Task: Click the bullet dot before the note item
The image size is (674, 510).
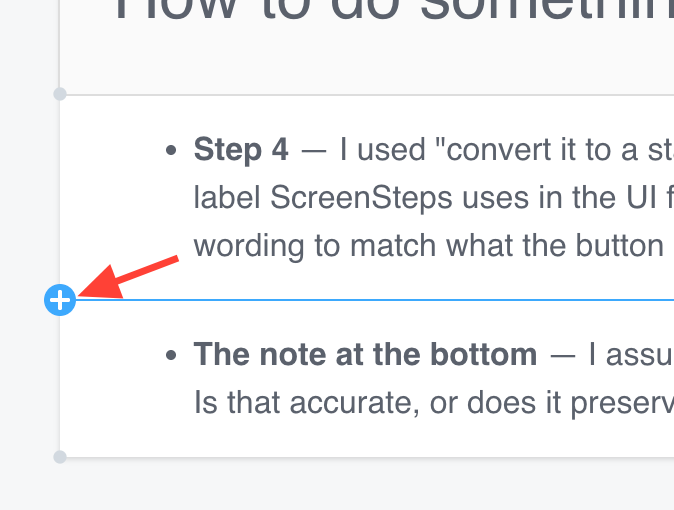Action: click(171, 355)
